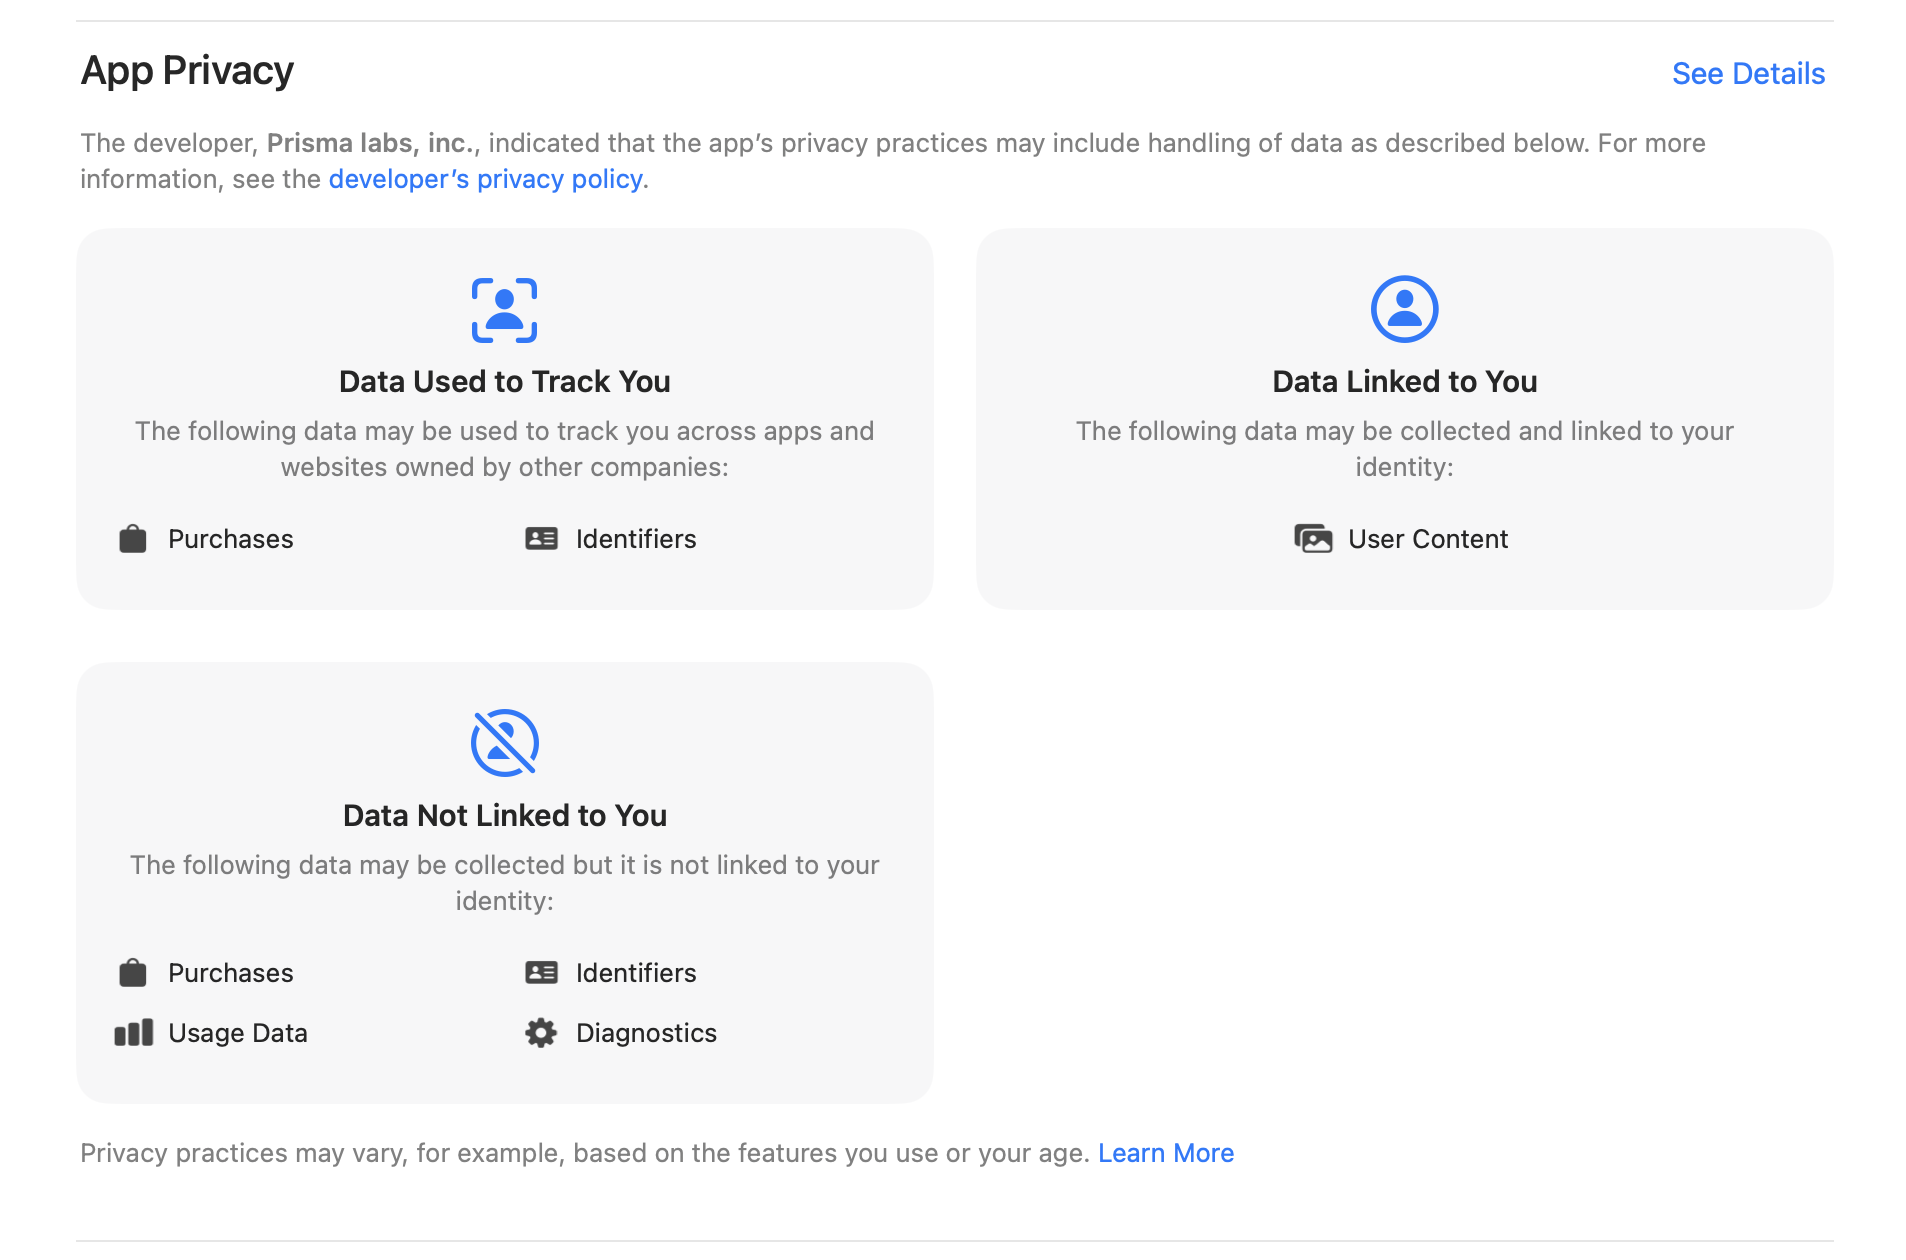Screen dimensions: 1906x1260
Task: Click the Identifiers icon in Data Not Linked section
Action: (x=541, y=973)
